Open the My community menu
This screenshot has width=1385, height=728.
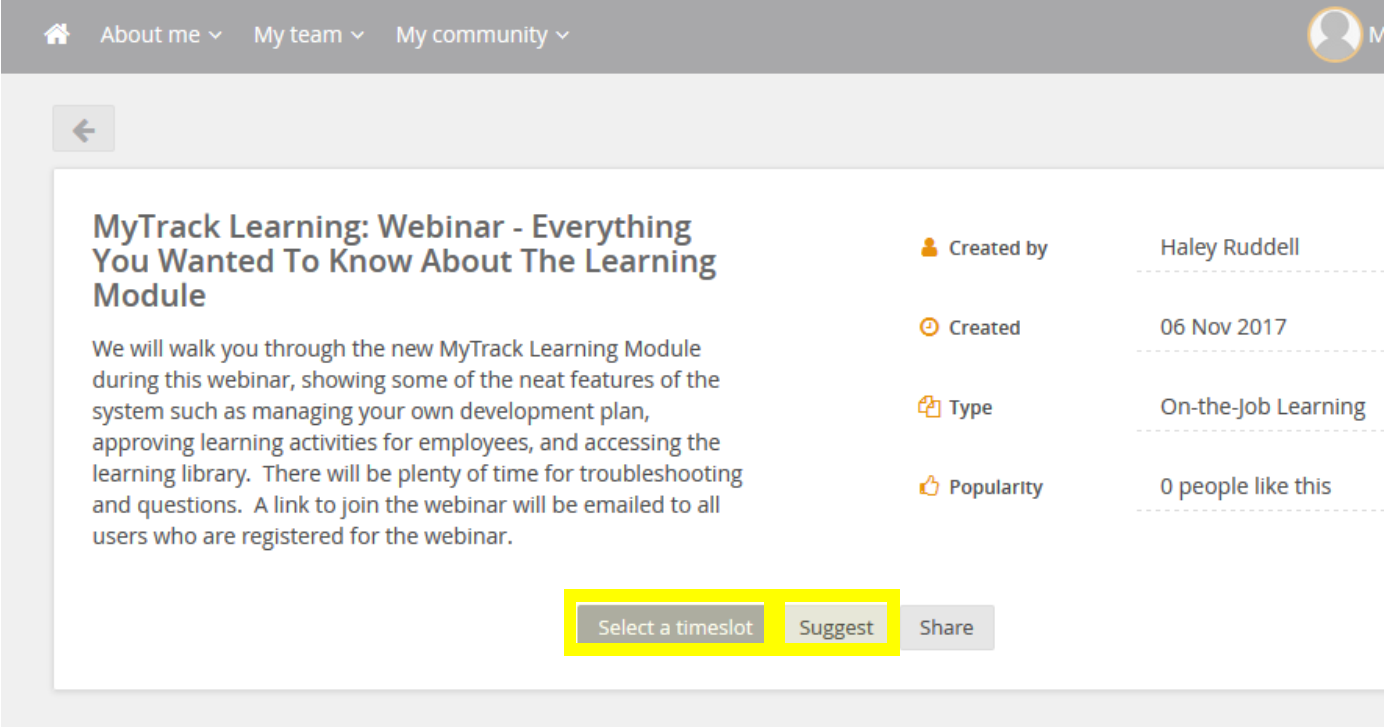482,34
